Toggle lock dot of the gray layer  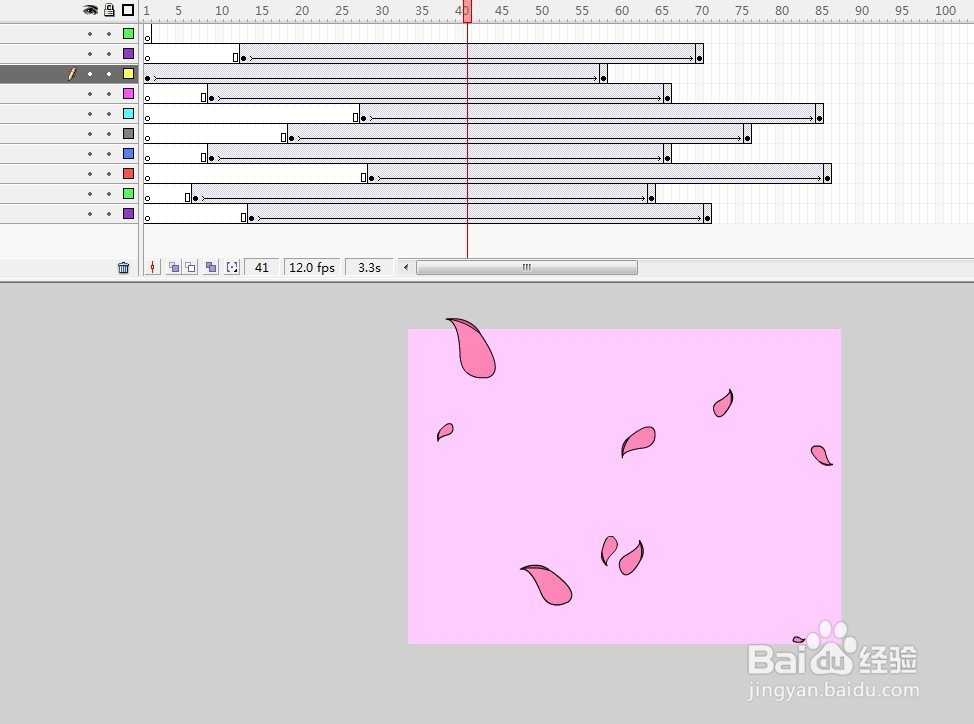point(109,133)
